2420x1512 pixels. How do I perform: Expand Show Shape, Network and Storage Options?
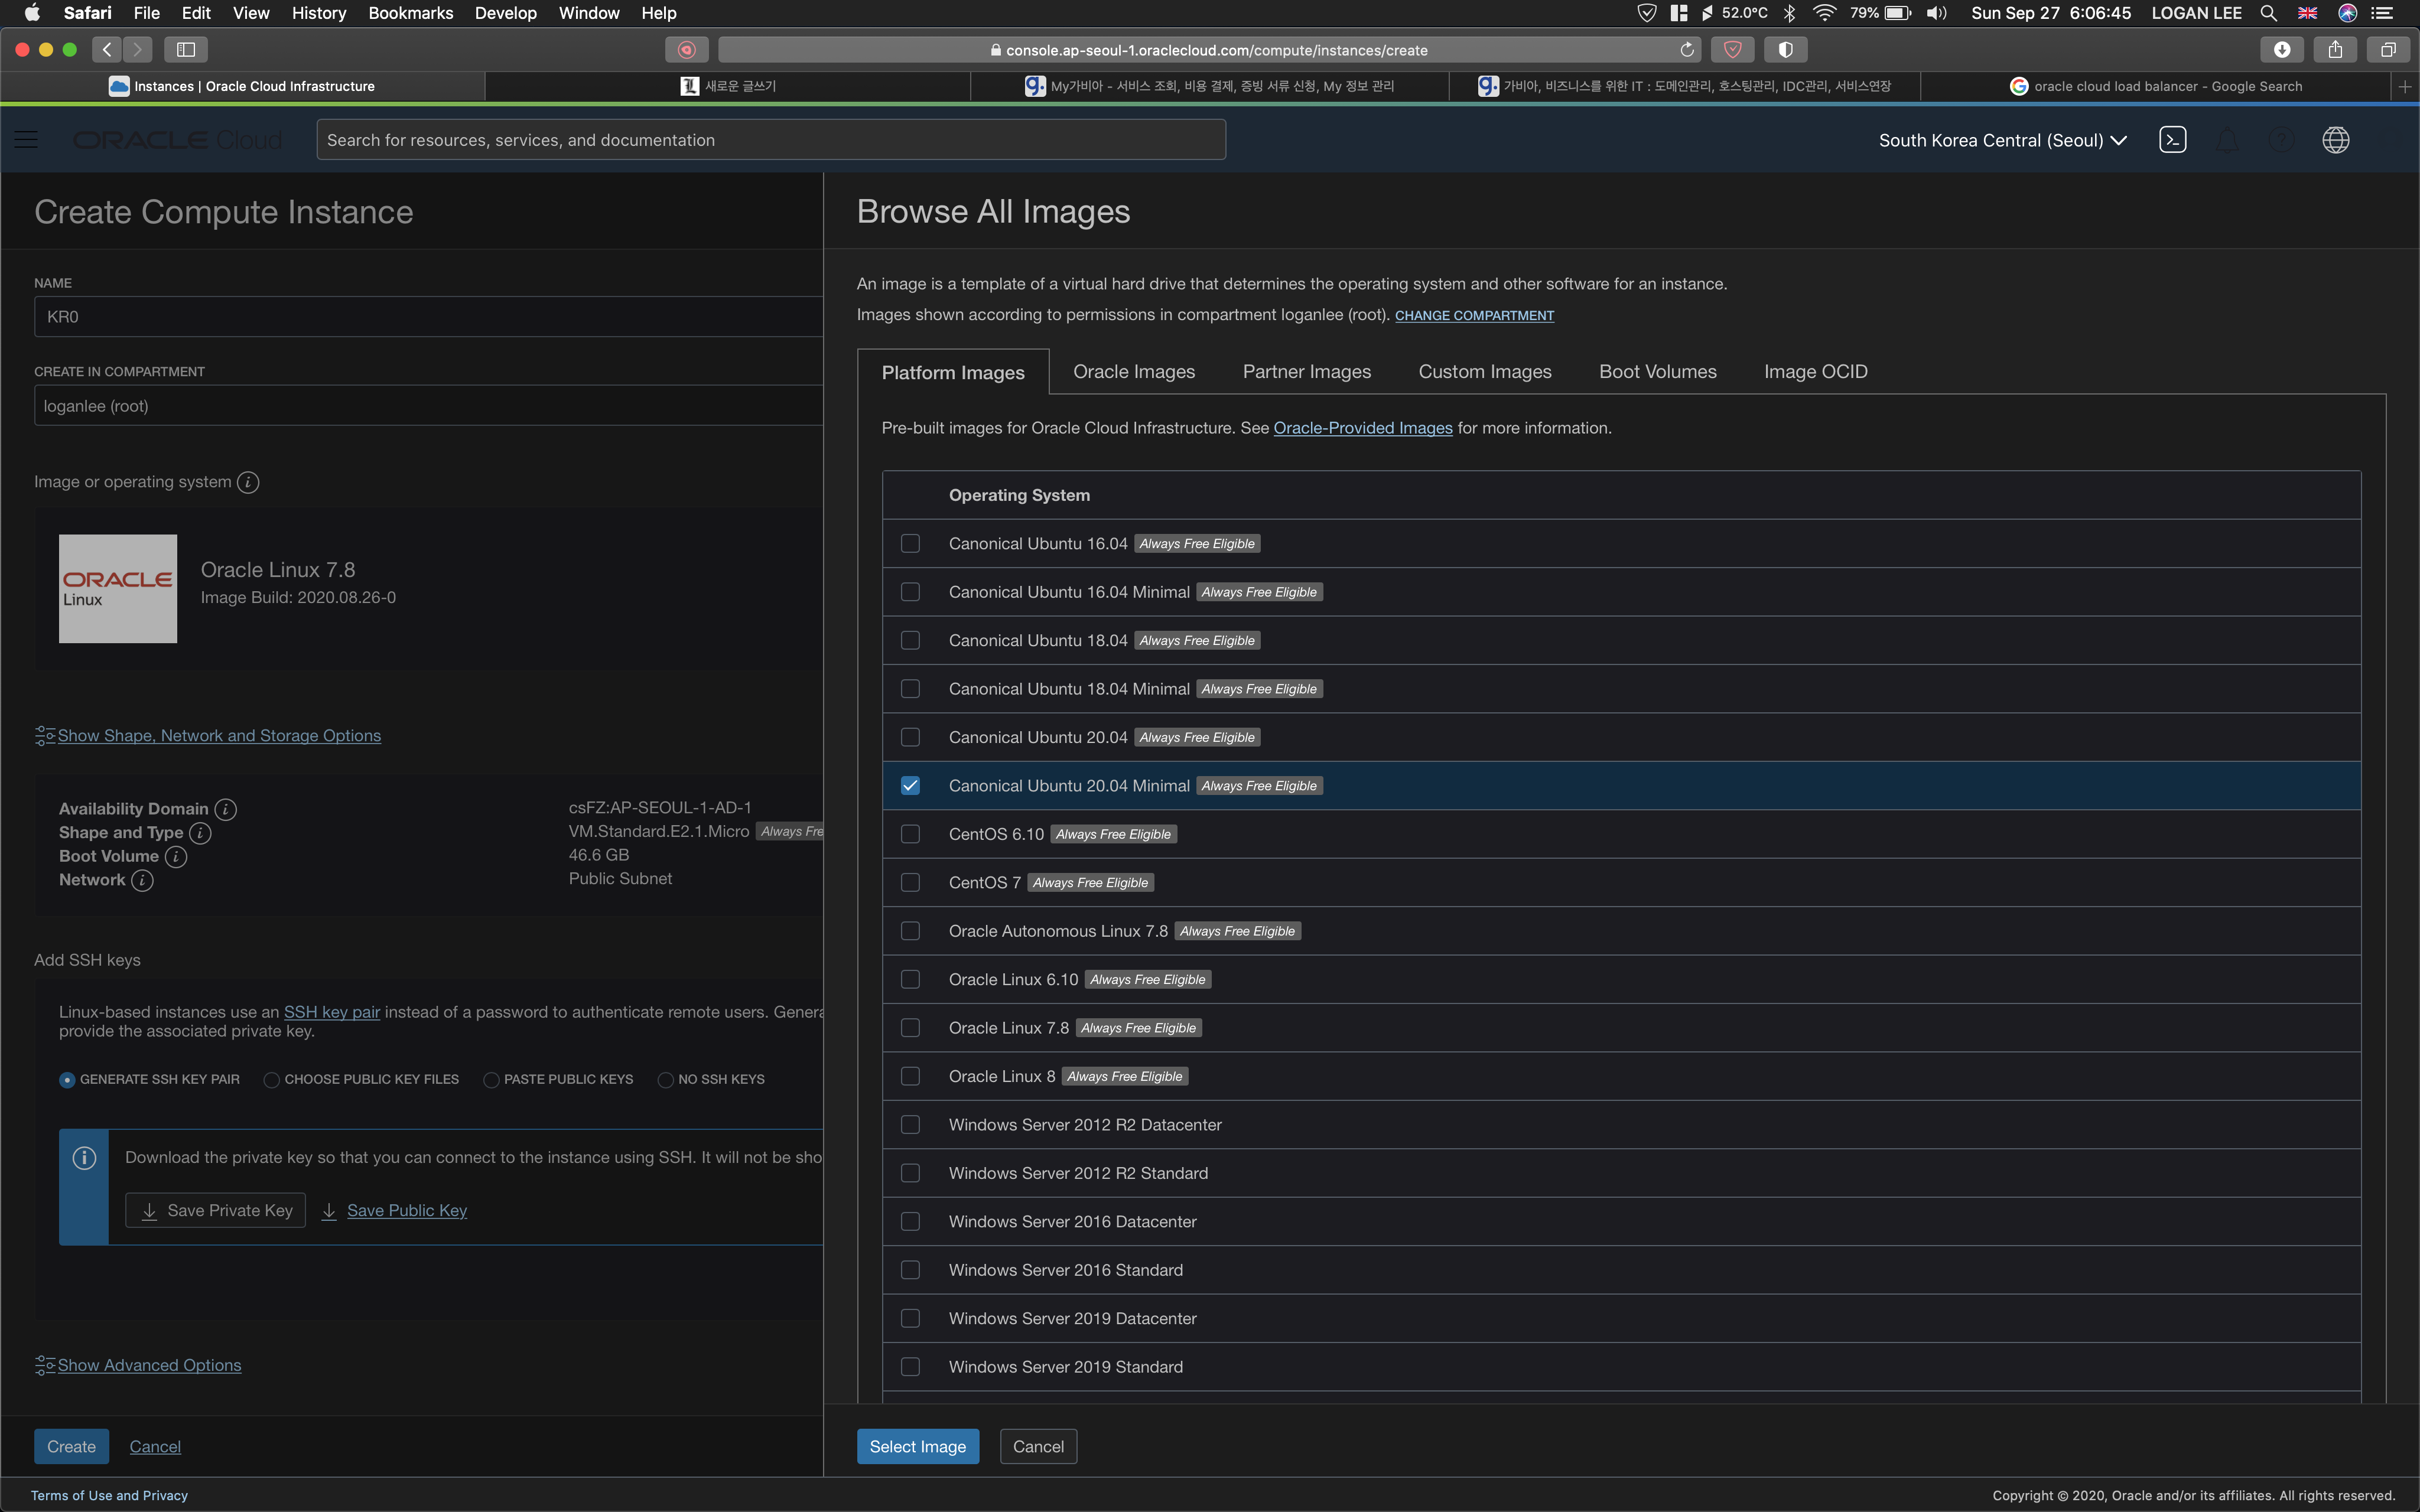218,736
